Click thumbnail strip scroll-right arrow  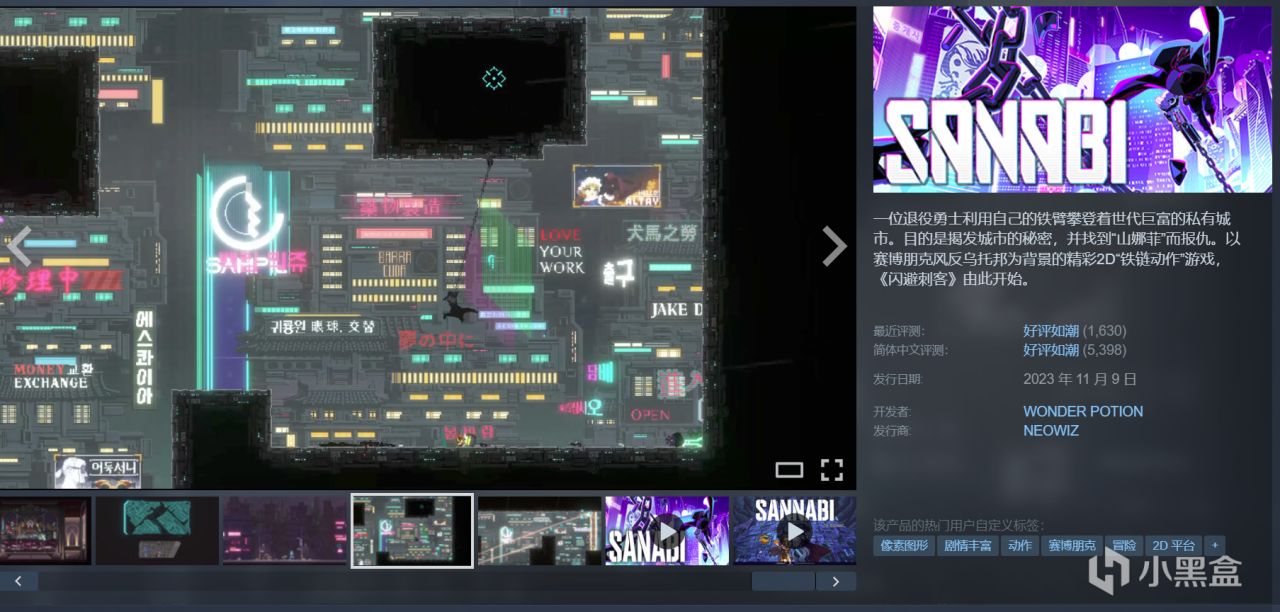(x=836, y=581)
